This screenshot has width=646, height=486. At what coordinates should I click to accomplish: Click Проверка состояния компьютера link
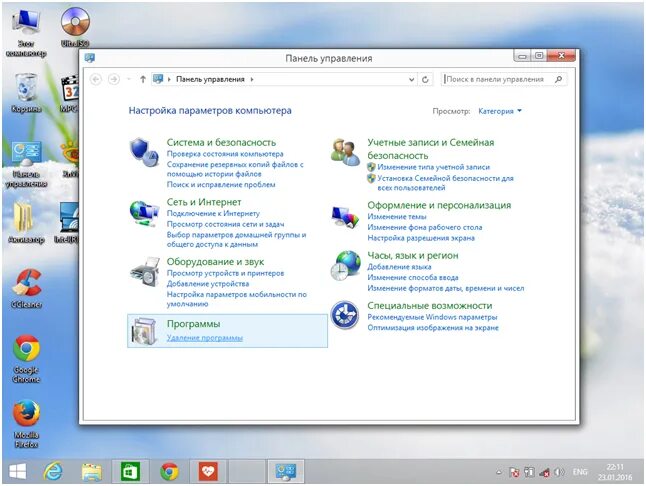225,154
